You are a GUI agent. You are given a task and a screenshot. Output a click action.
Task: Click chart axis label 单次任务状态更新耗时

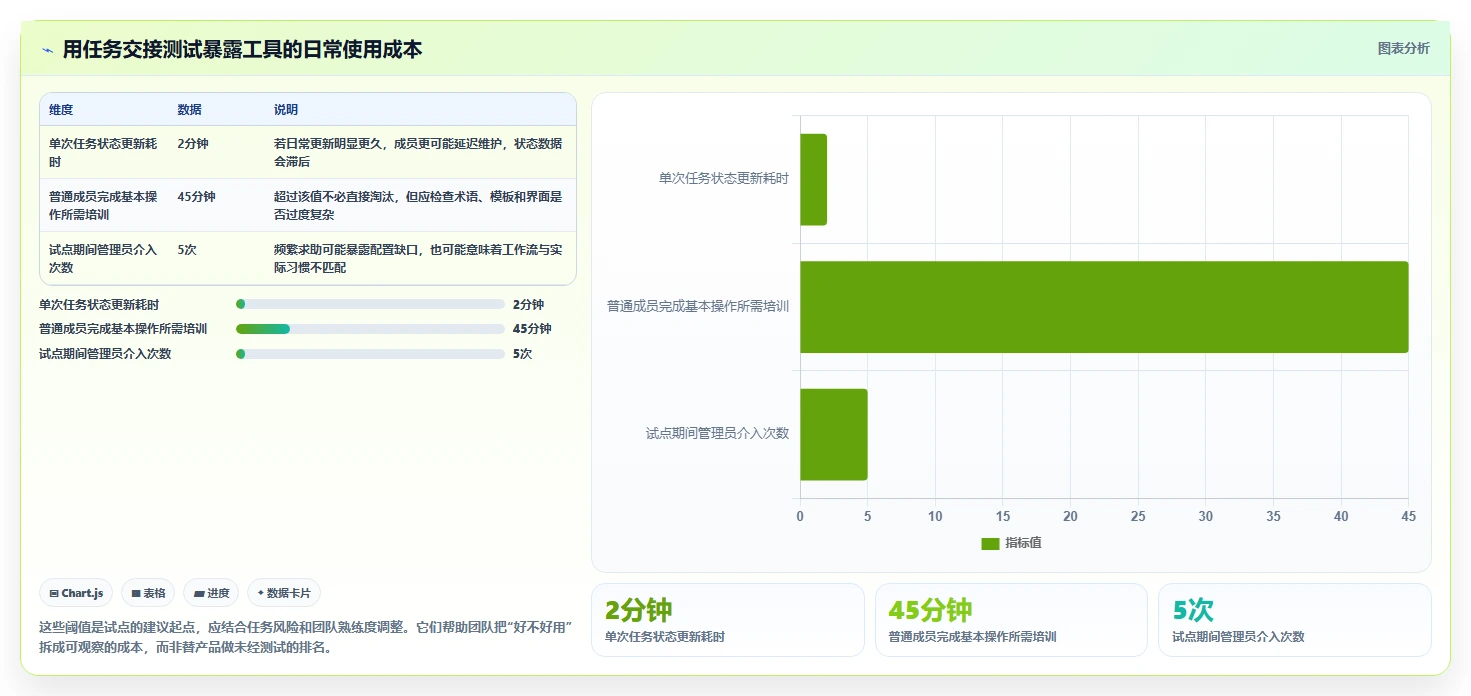coord(724,179)
